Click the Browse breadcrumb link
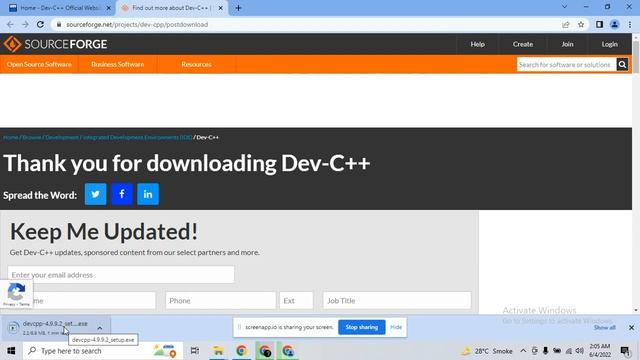 click(x=32, y=137)
